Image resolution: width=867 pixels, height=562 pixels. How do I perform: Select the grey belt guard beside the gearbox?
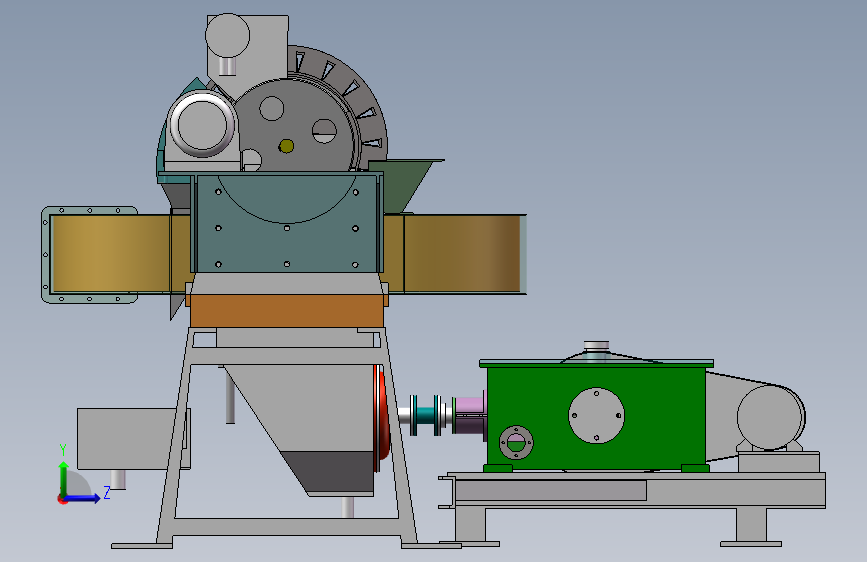(x=725, y=416)
